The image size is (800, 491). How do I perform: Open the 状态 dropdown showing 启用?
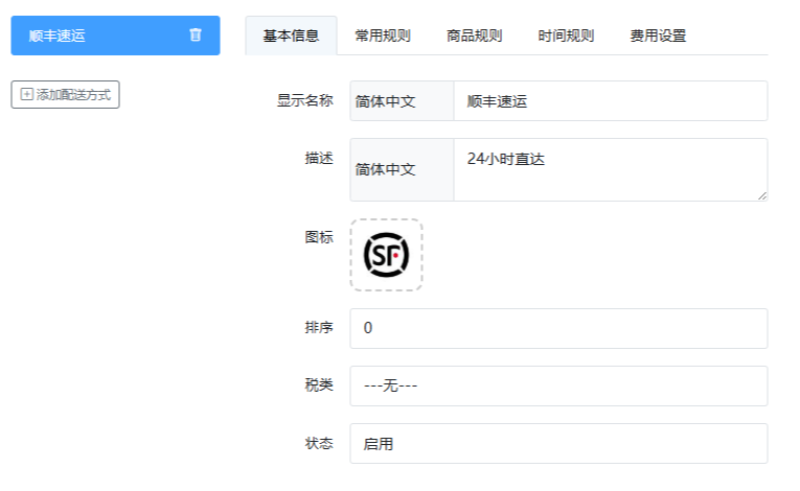click(x=559, y=444)
